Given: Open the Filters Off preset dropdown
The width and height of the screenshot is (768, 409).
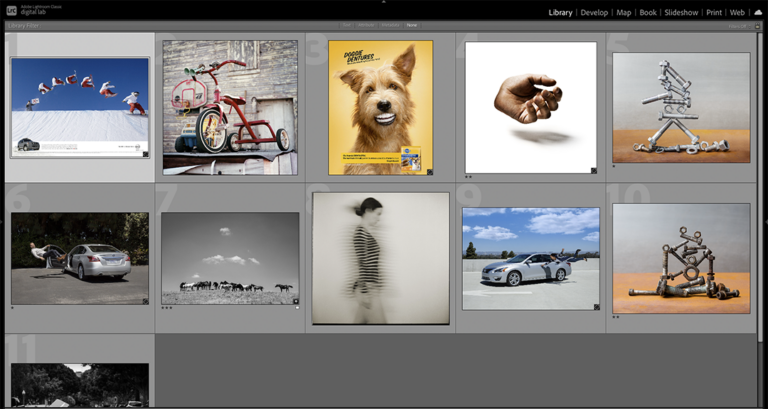Looking at the screenshot, I should tap(739, 26).
